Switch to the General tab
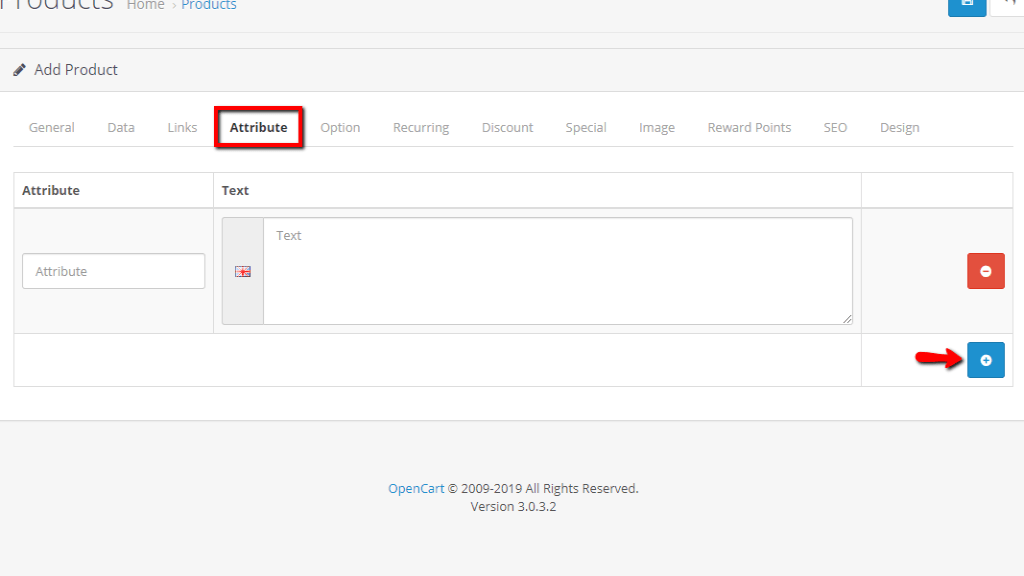 pos(51,127)
